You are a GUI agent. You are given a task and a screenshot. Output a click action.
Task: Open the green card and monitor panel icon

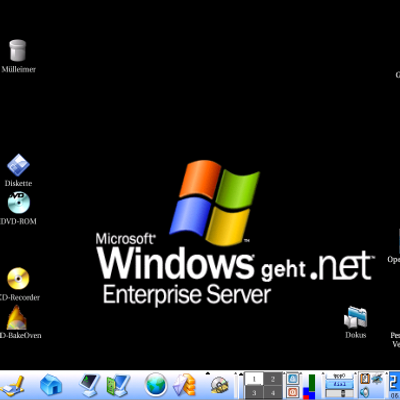click(x=118, y=386)
